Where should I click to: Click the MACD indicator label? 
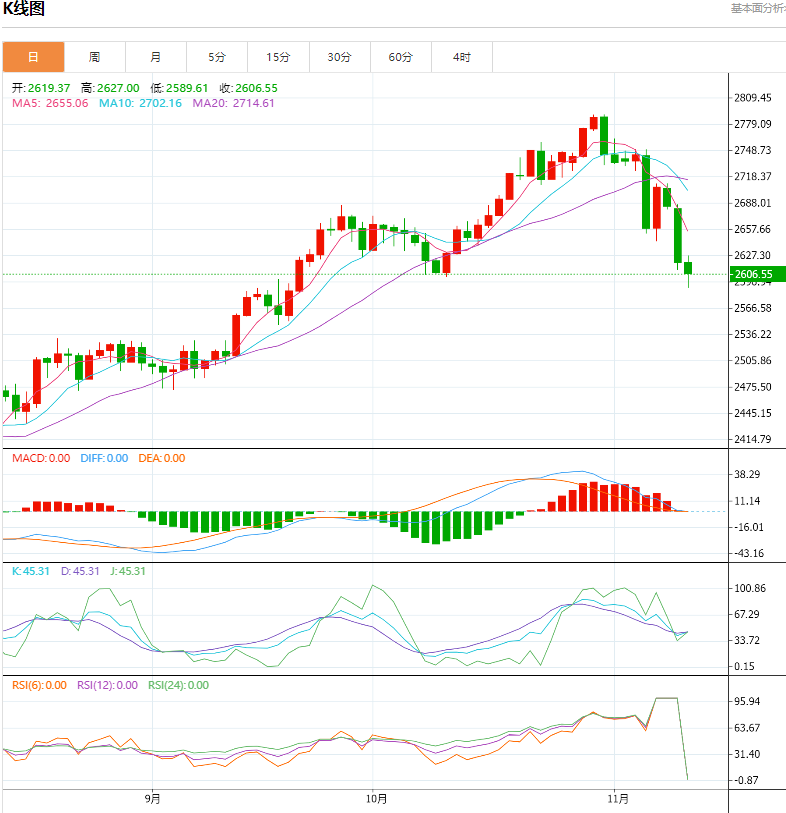(x=40, y=458)
